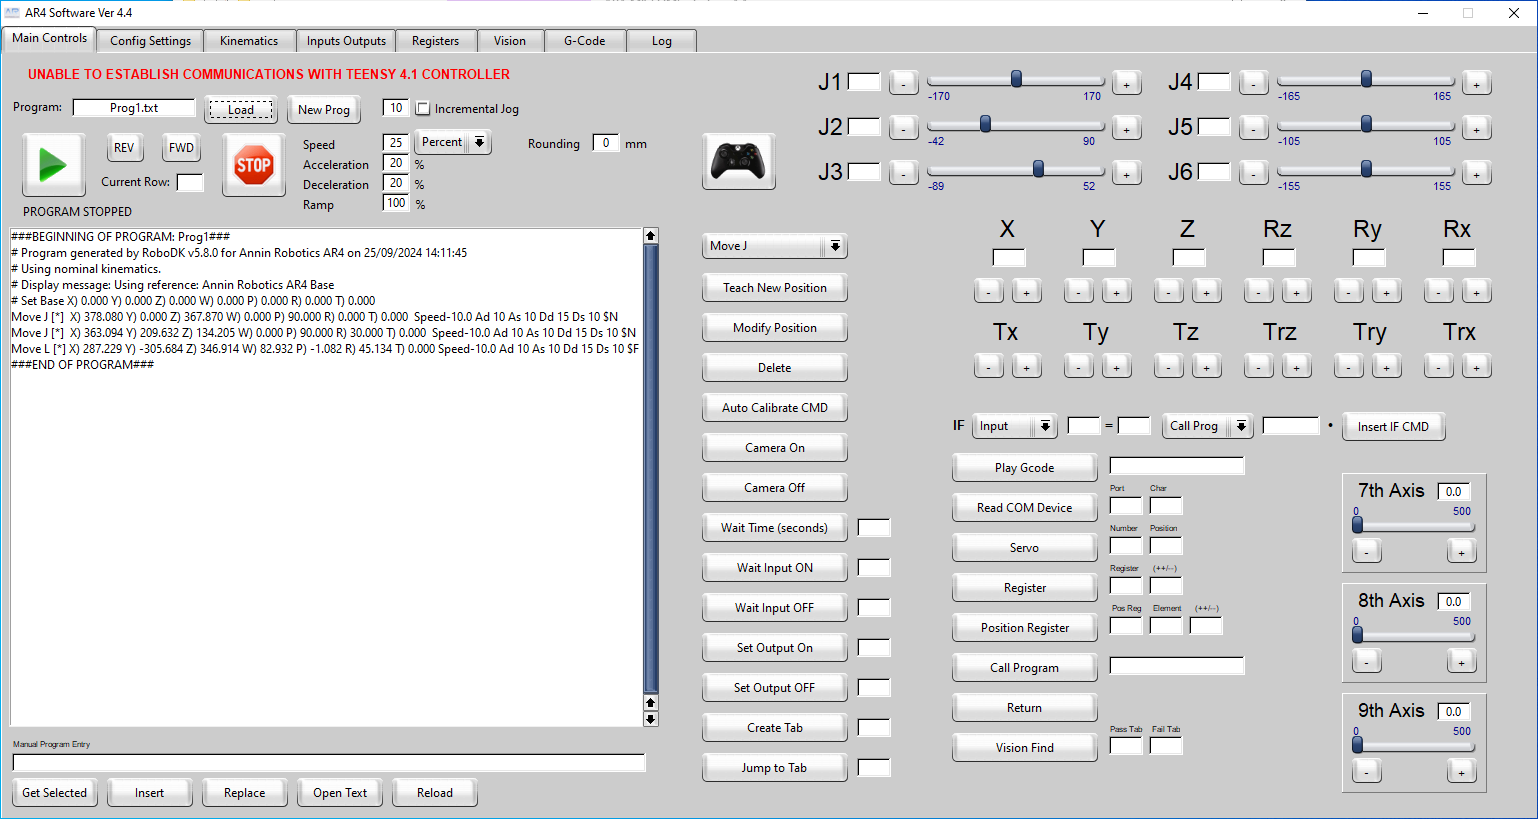Open the IF Input dropdown
The height and width of the screenshot is (819, 1538).
(x=1014, y=426)
